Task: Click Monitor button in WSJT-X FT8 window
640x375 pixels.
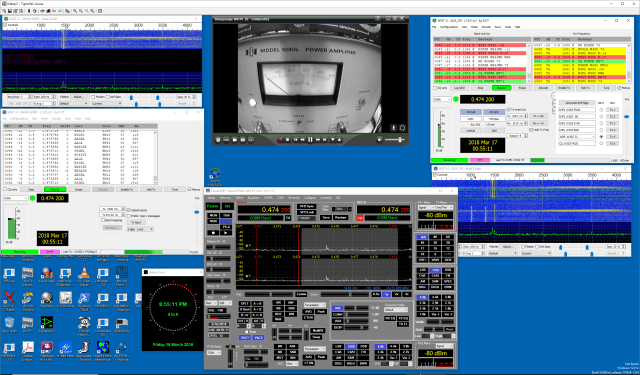Action: [501, 88]
